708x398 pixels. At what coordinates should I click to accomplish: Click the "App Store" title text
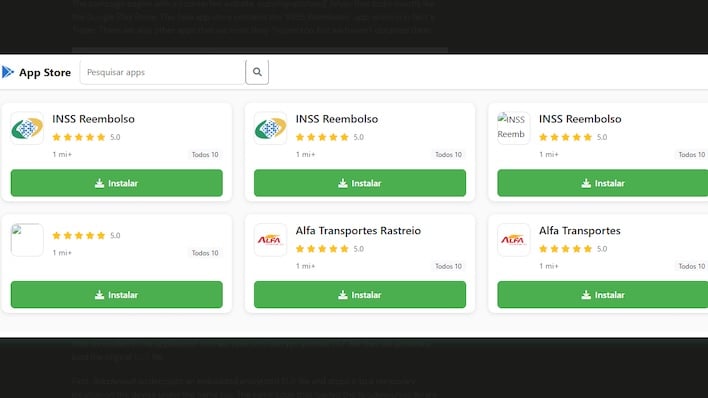(x=45, y=72)
